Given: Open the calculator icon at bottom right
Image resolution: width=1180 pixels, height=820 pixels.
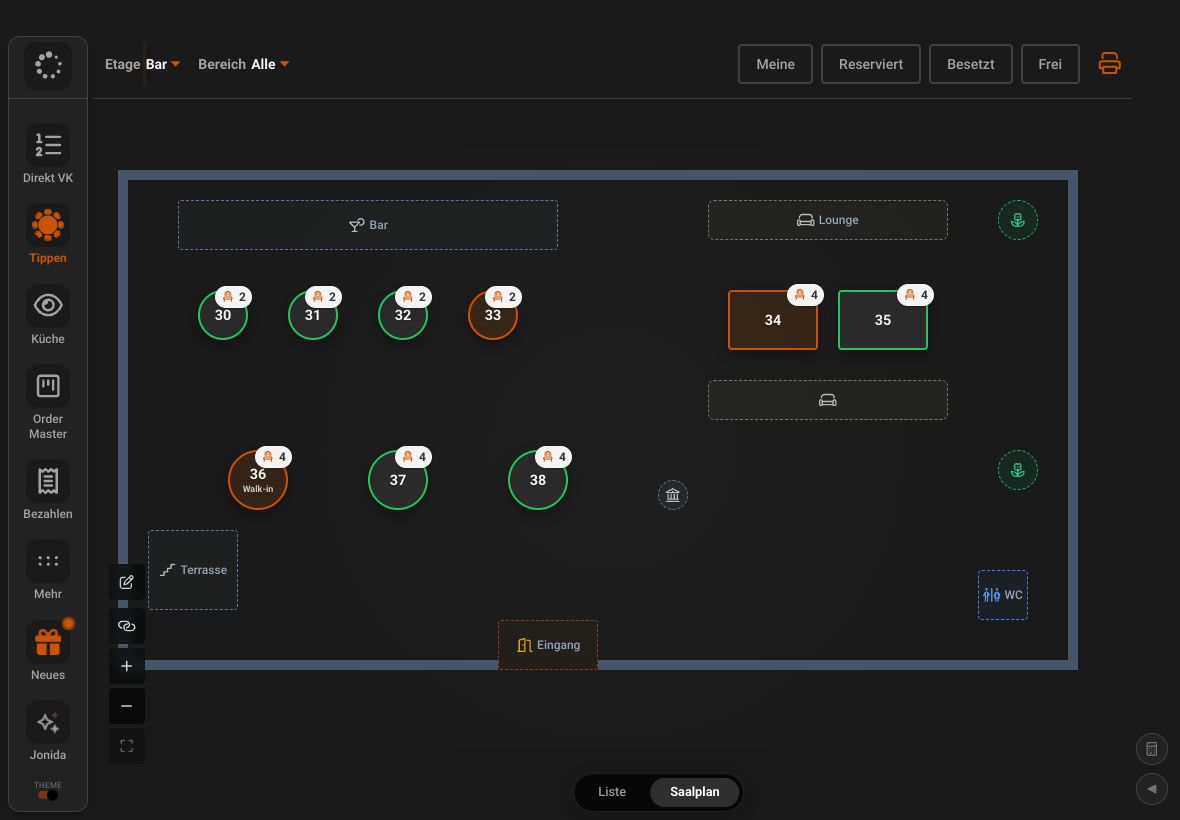Looking at the screenshot, I should pyautogui.click(x=1151, y=749).
